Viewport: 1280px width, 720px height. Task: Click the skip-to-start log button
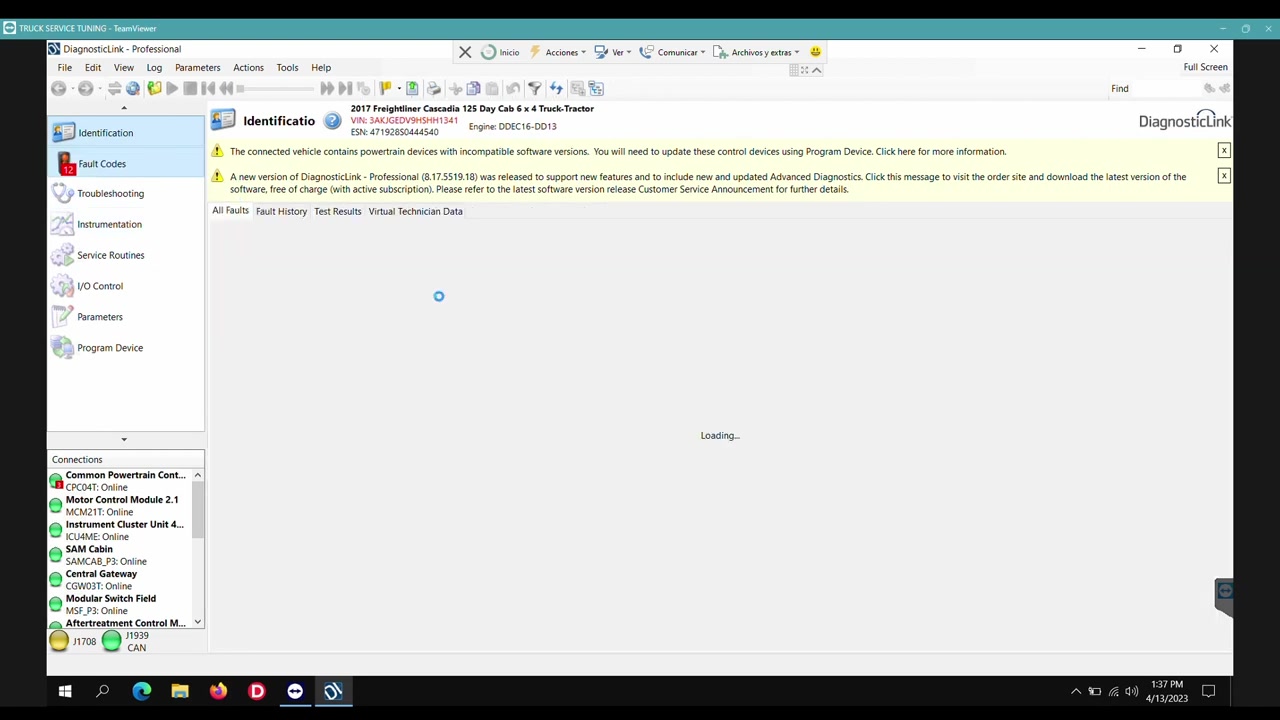point(209,89)
